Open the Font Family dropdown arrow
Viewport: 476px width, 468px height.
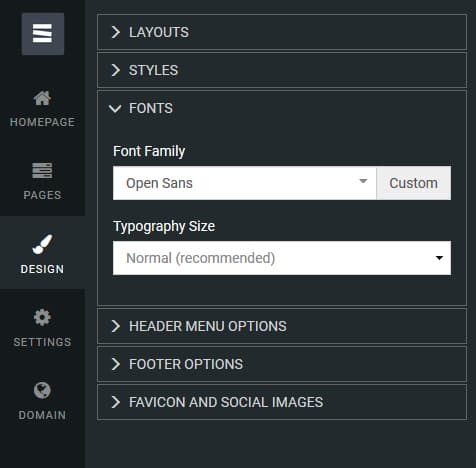pyautogui.click(x=363, y=181)
